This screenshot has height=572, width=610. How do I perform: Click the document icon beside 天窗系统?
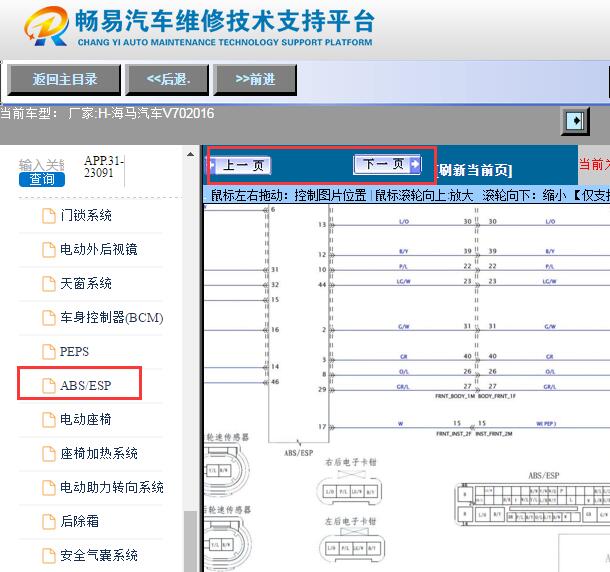pos(49,284)
